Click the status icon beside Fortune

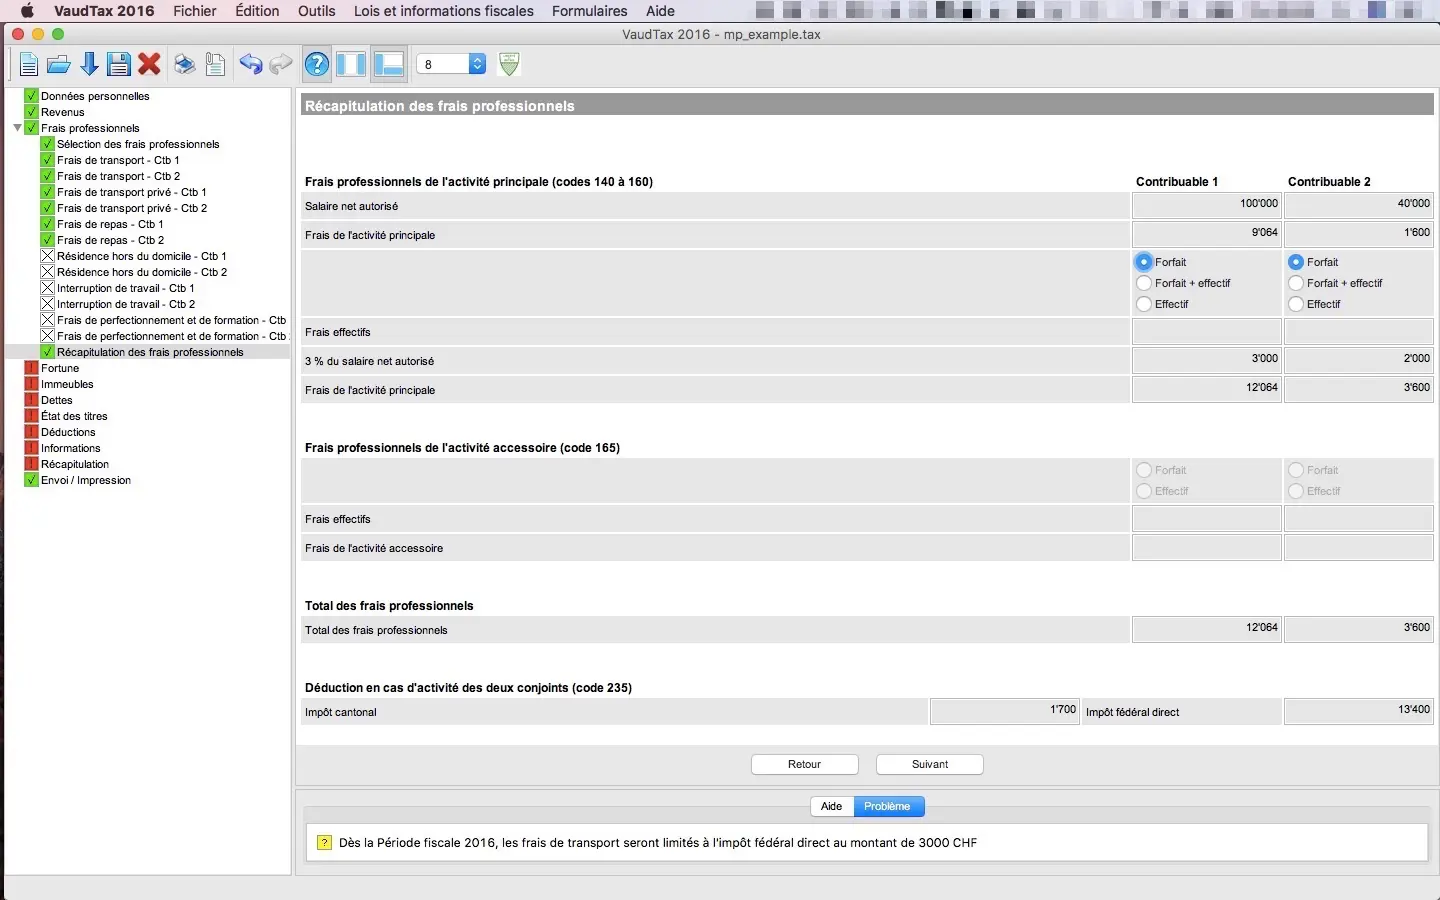click(31, 368)
